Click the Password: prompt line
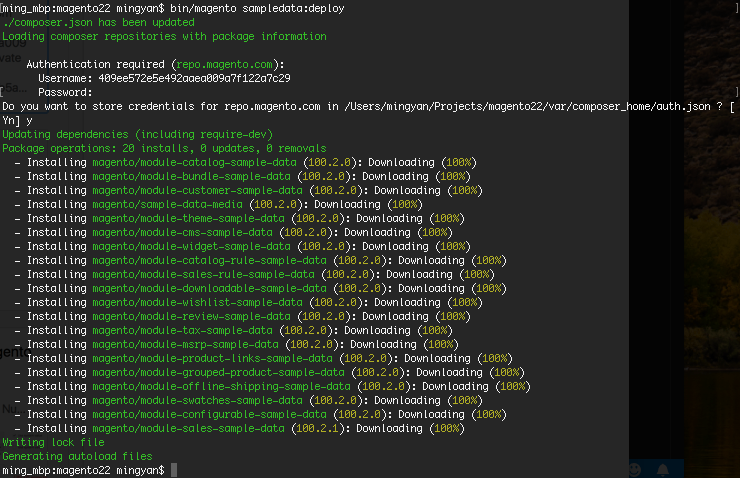The image size is (740, 478). pos(65,92)
